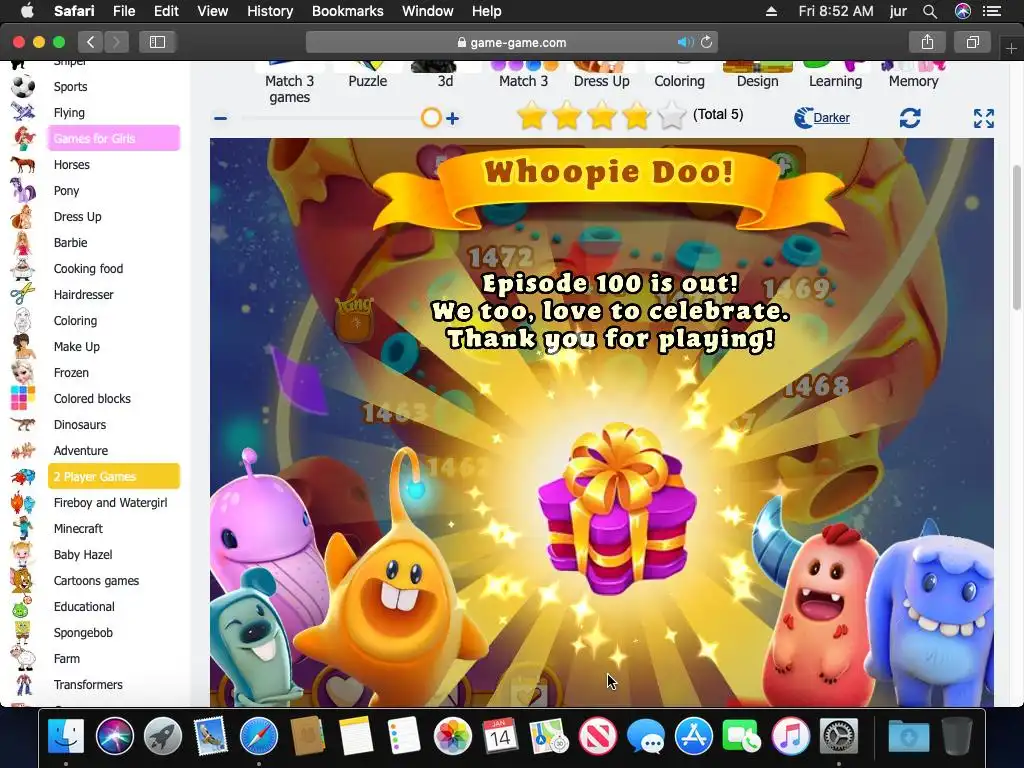Viewport: 1024px width, 768px height.
Task: Click the Hairdresser scissors icon
Action: click(23, 294)
